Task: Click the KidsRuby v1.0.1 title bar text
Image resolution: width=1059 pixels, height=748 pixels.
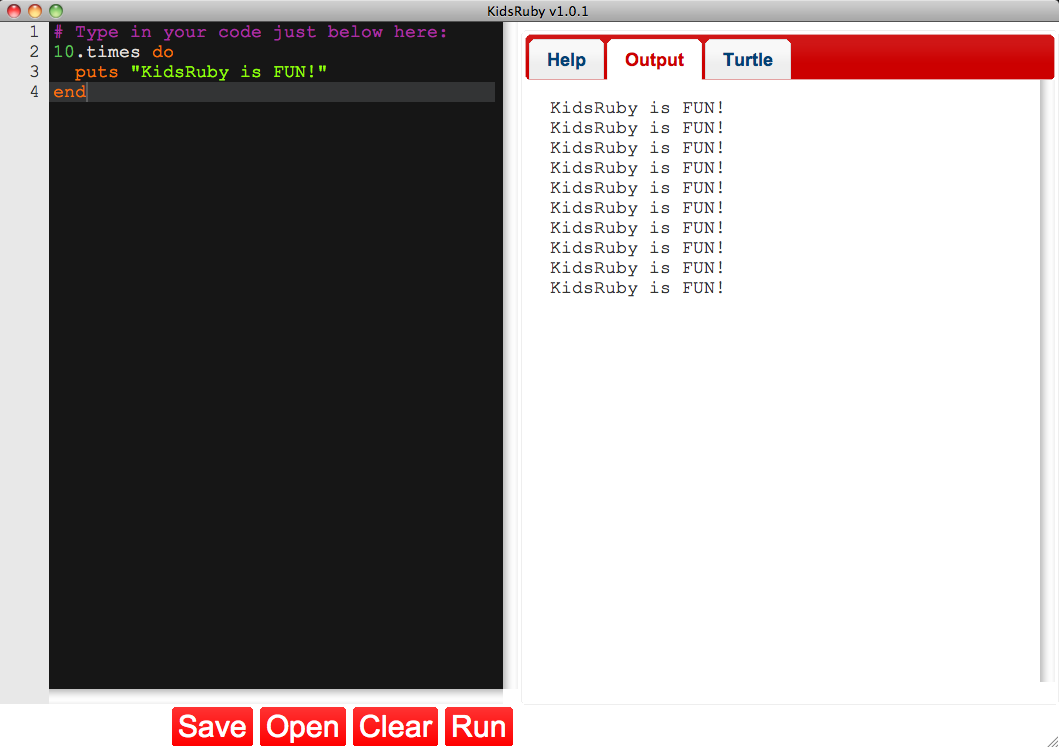Action: coord(538,11)
